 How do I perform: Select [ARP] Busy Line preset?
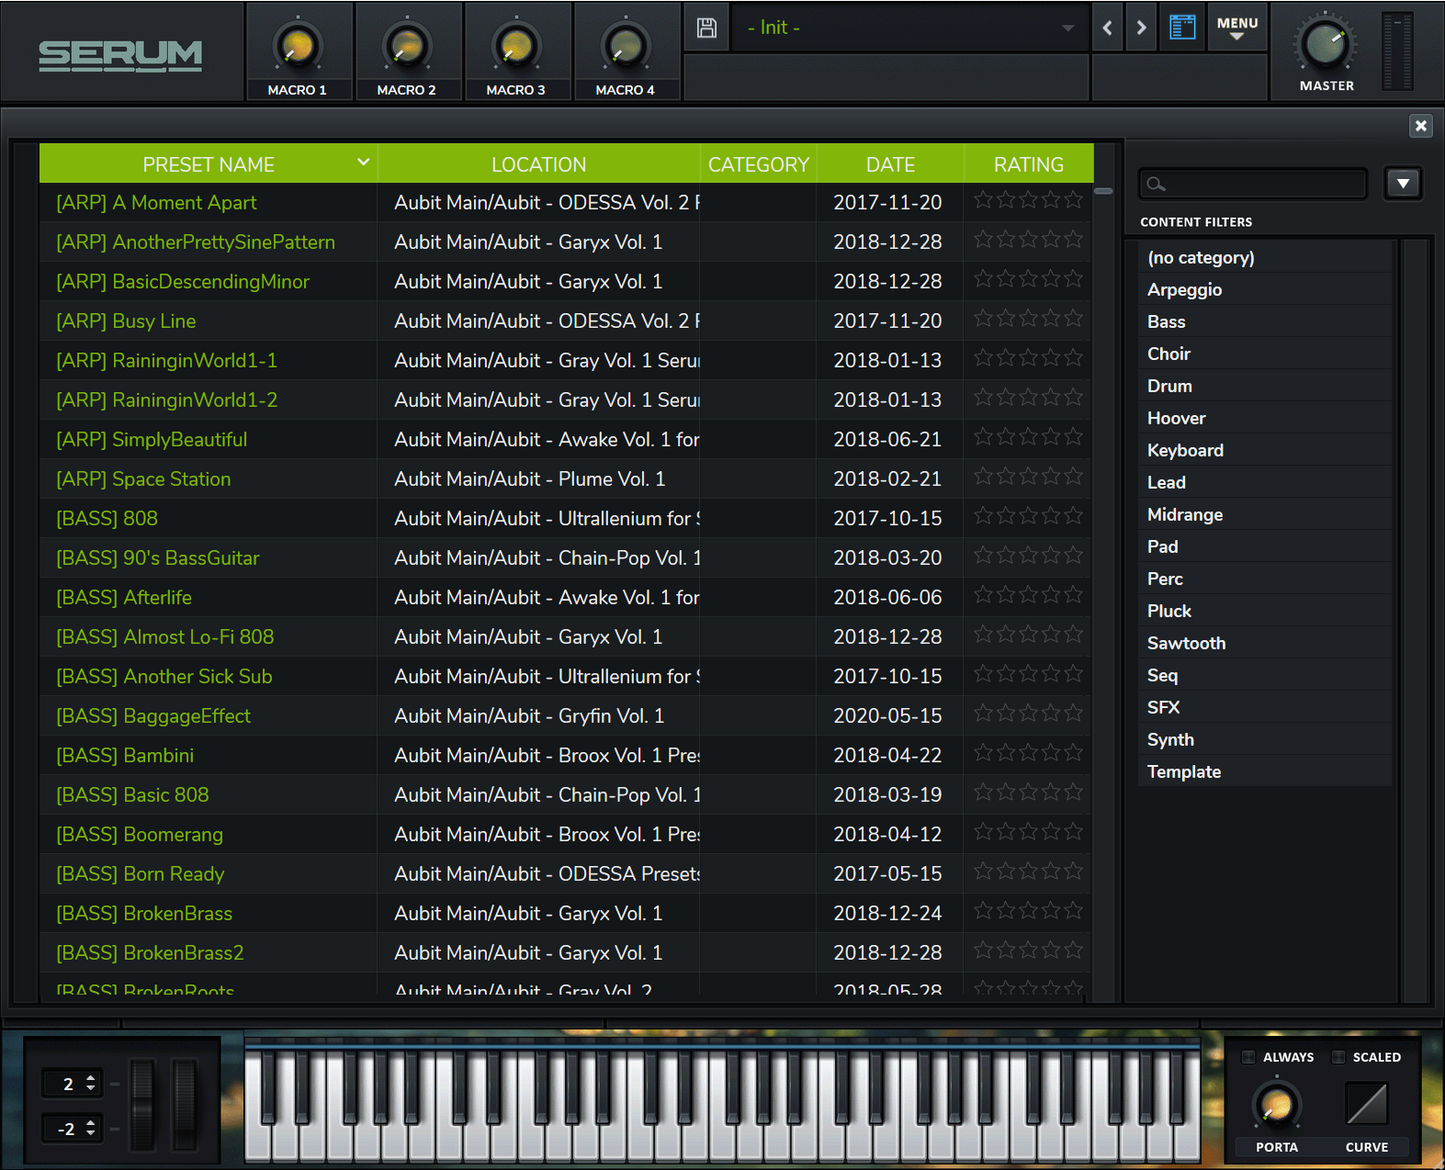[126, 321]
